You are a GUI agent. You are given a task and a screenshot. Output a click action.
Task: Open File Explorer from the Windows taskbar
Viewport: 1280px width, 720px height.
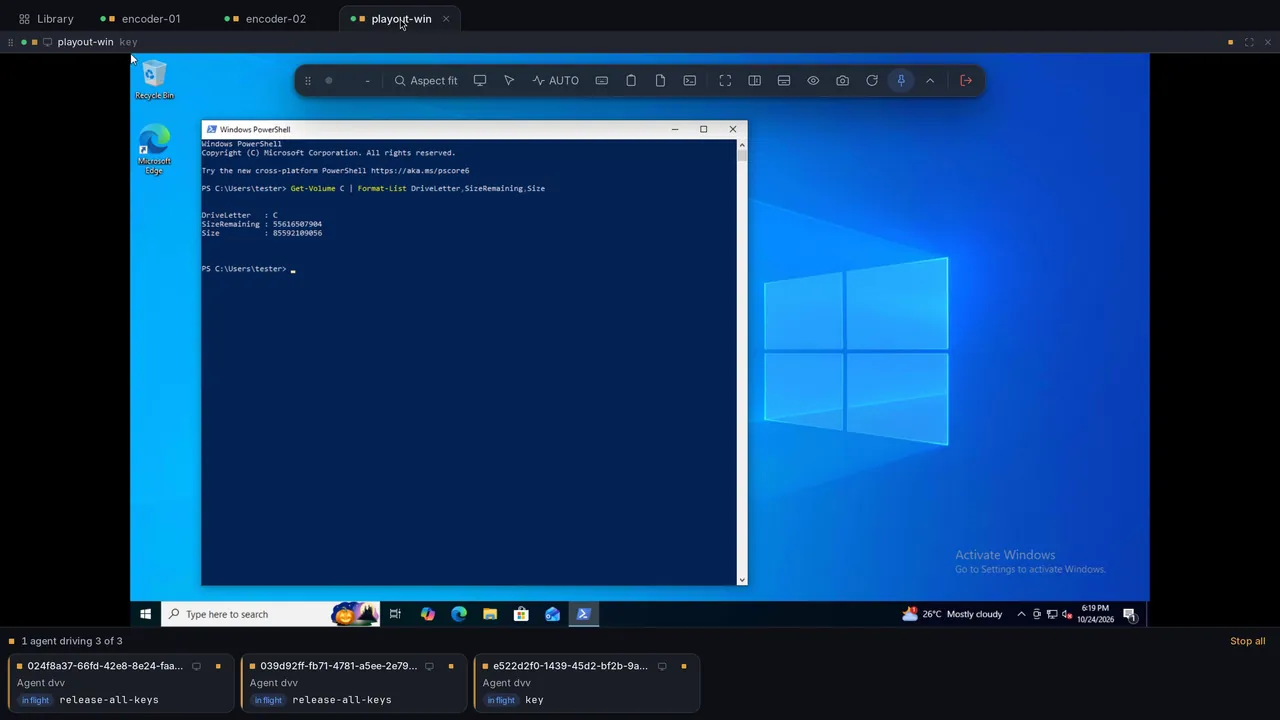(490, 614)
